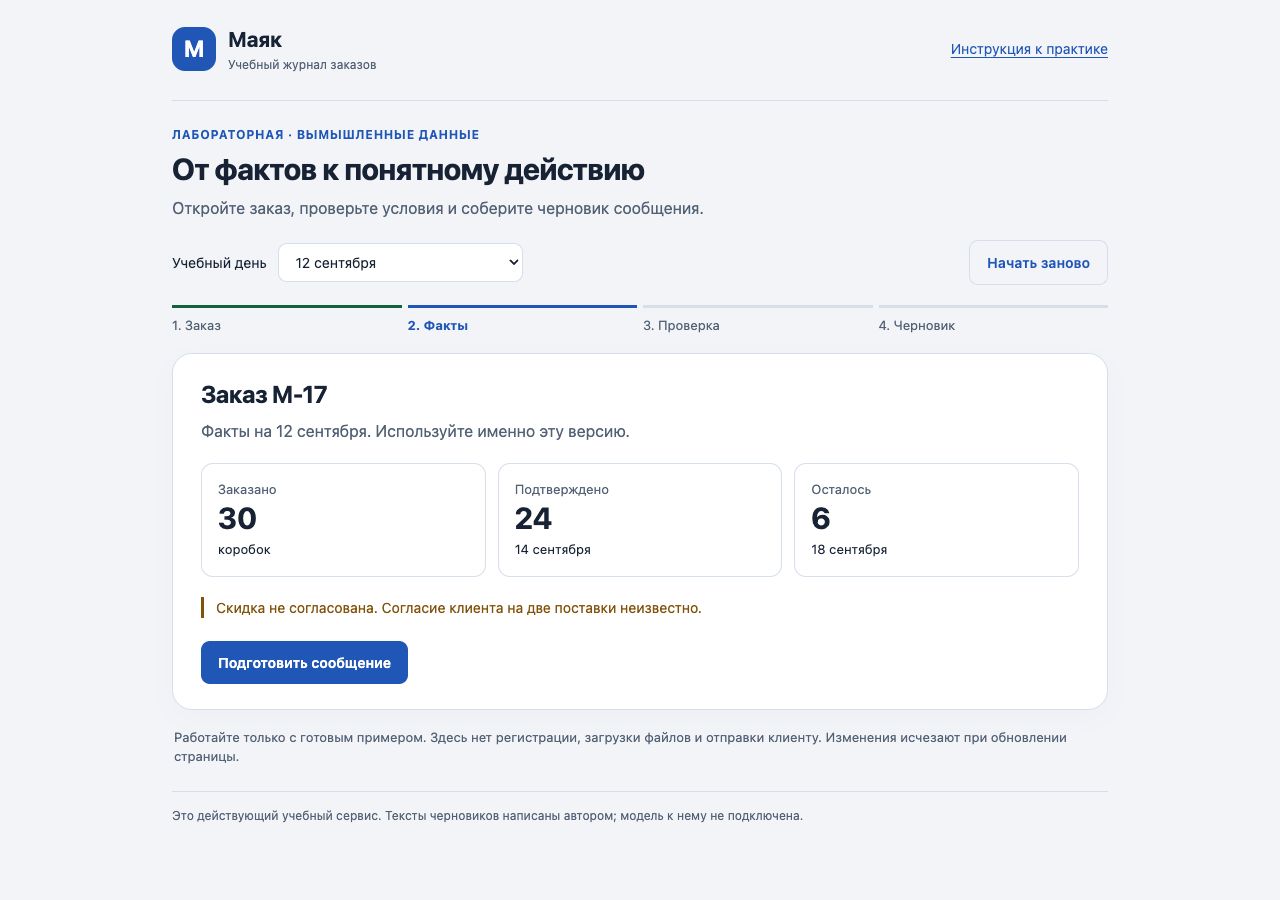The height and width of the screenshot is (900, 1280).
Task: Click the Лабораторная · вымышленные данные label
Action: tap(326, 135)
